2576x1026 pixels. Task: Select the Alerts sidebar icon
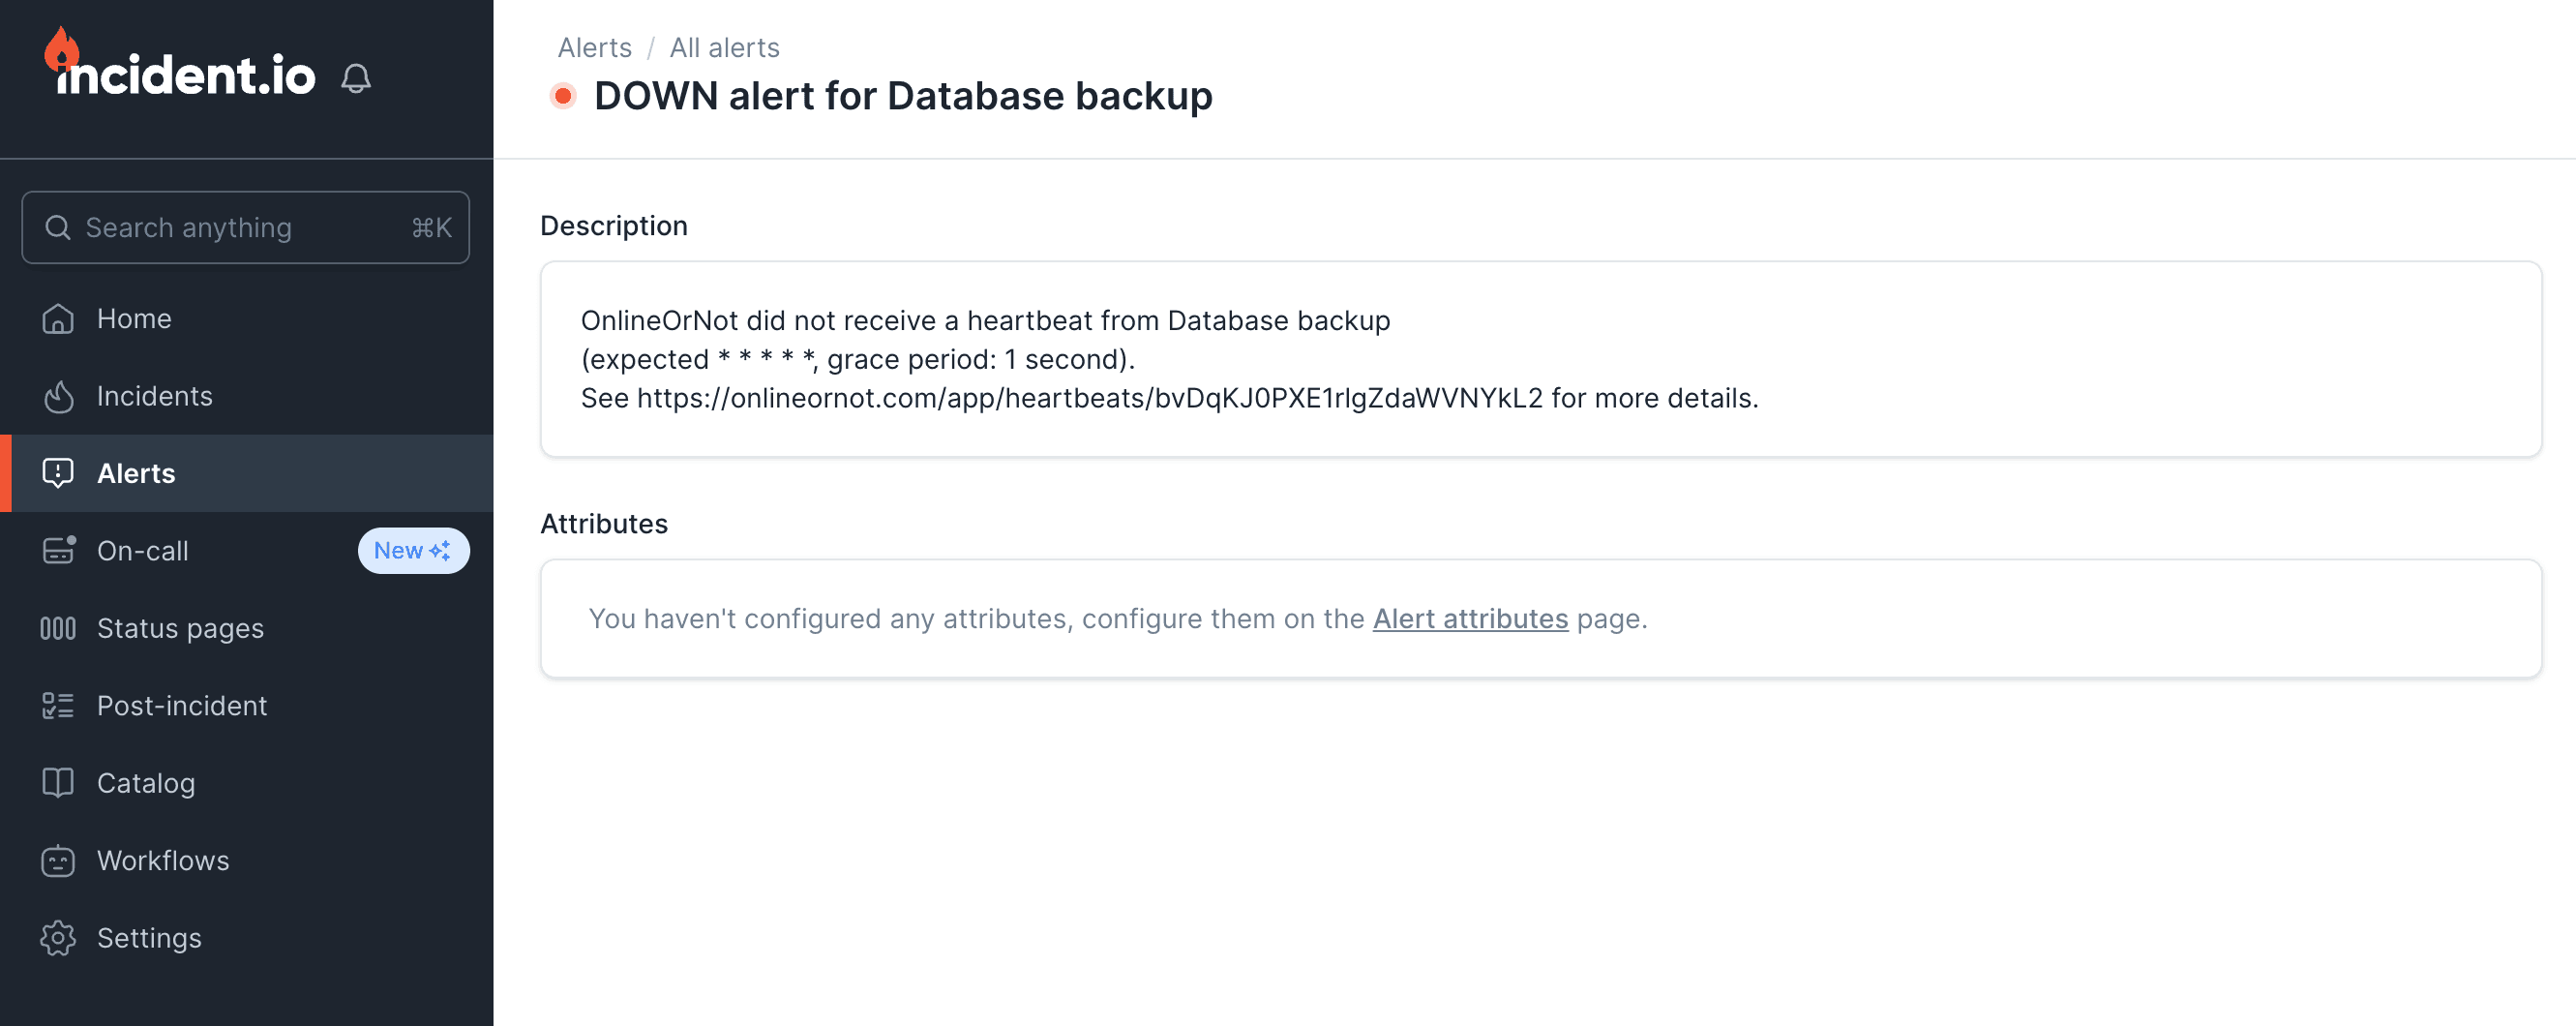(59, 473)
